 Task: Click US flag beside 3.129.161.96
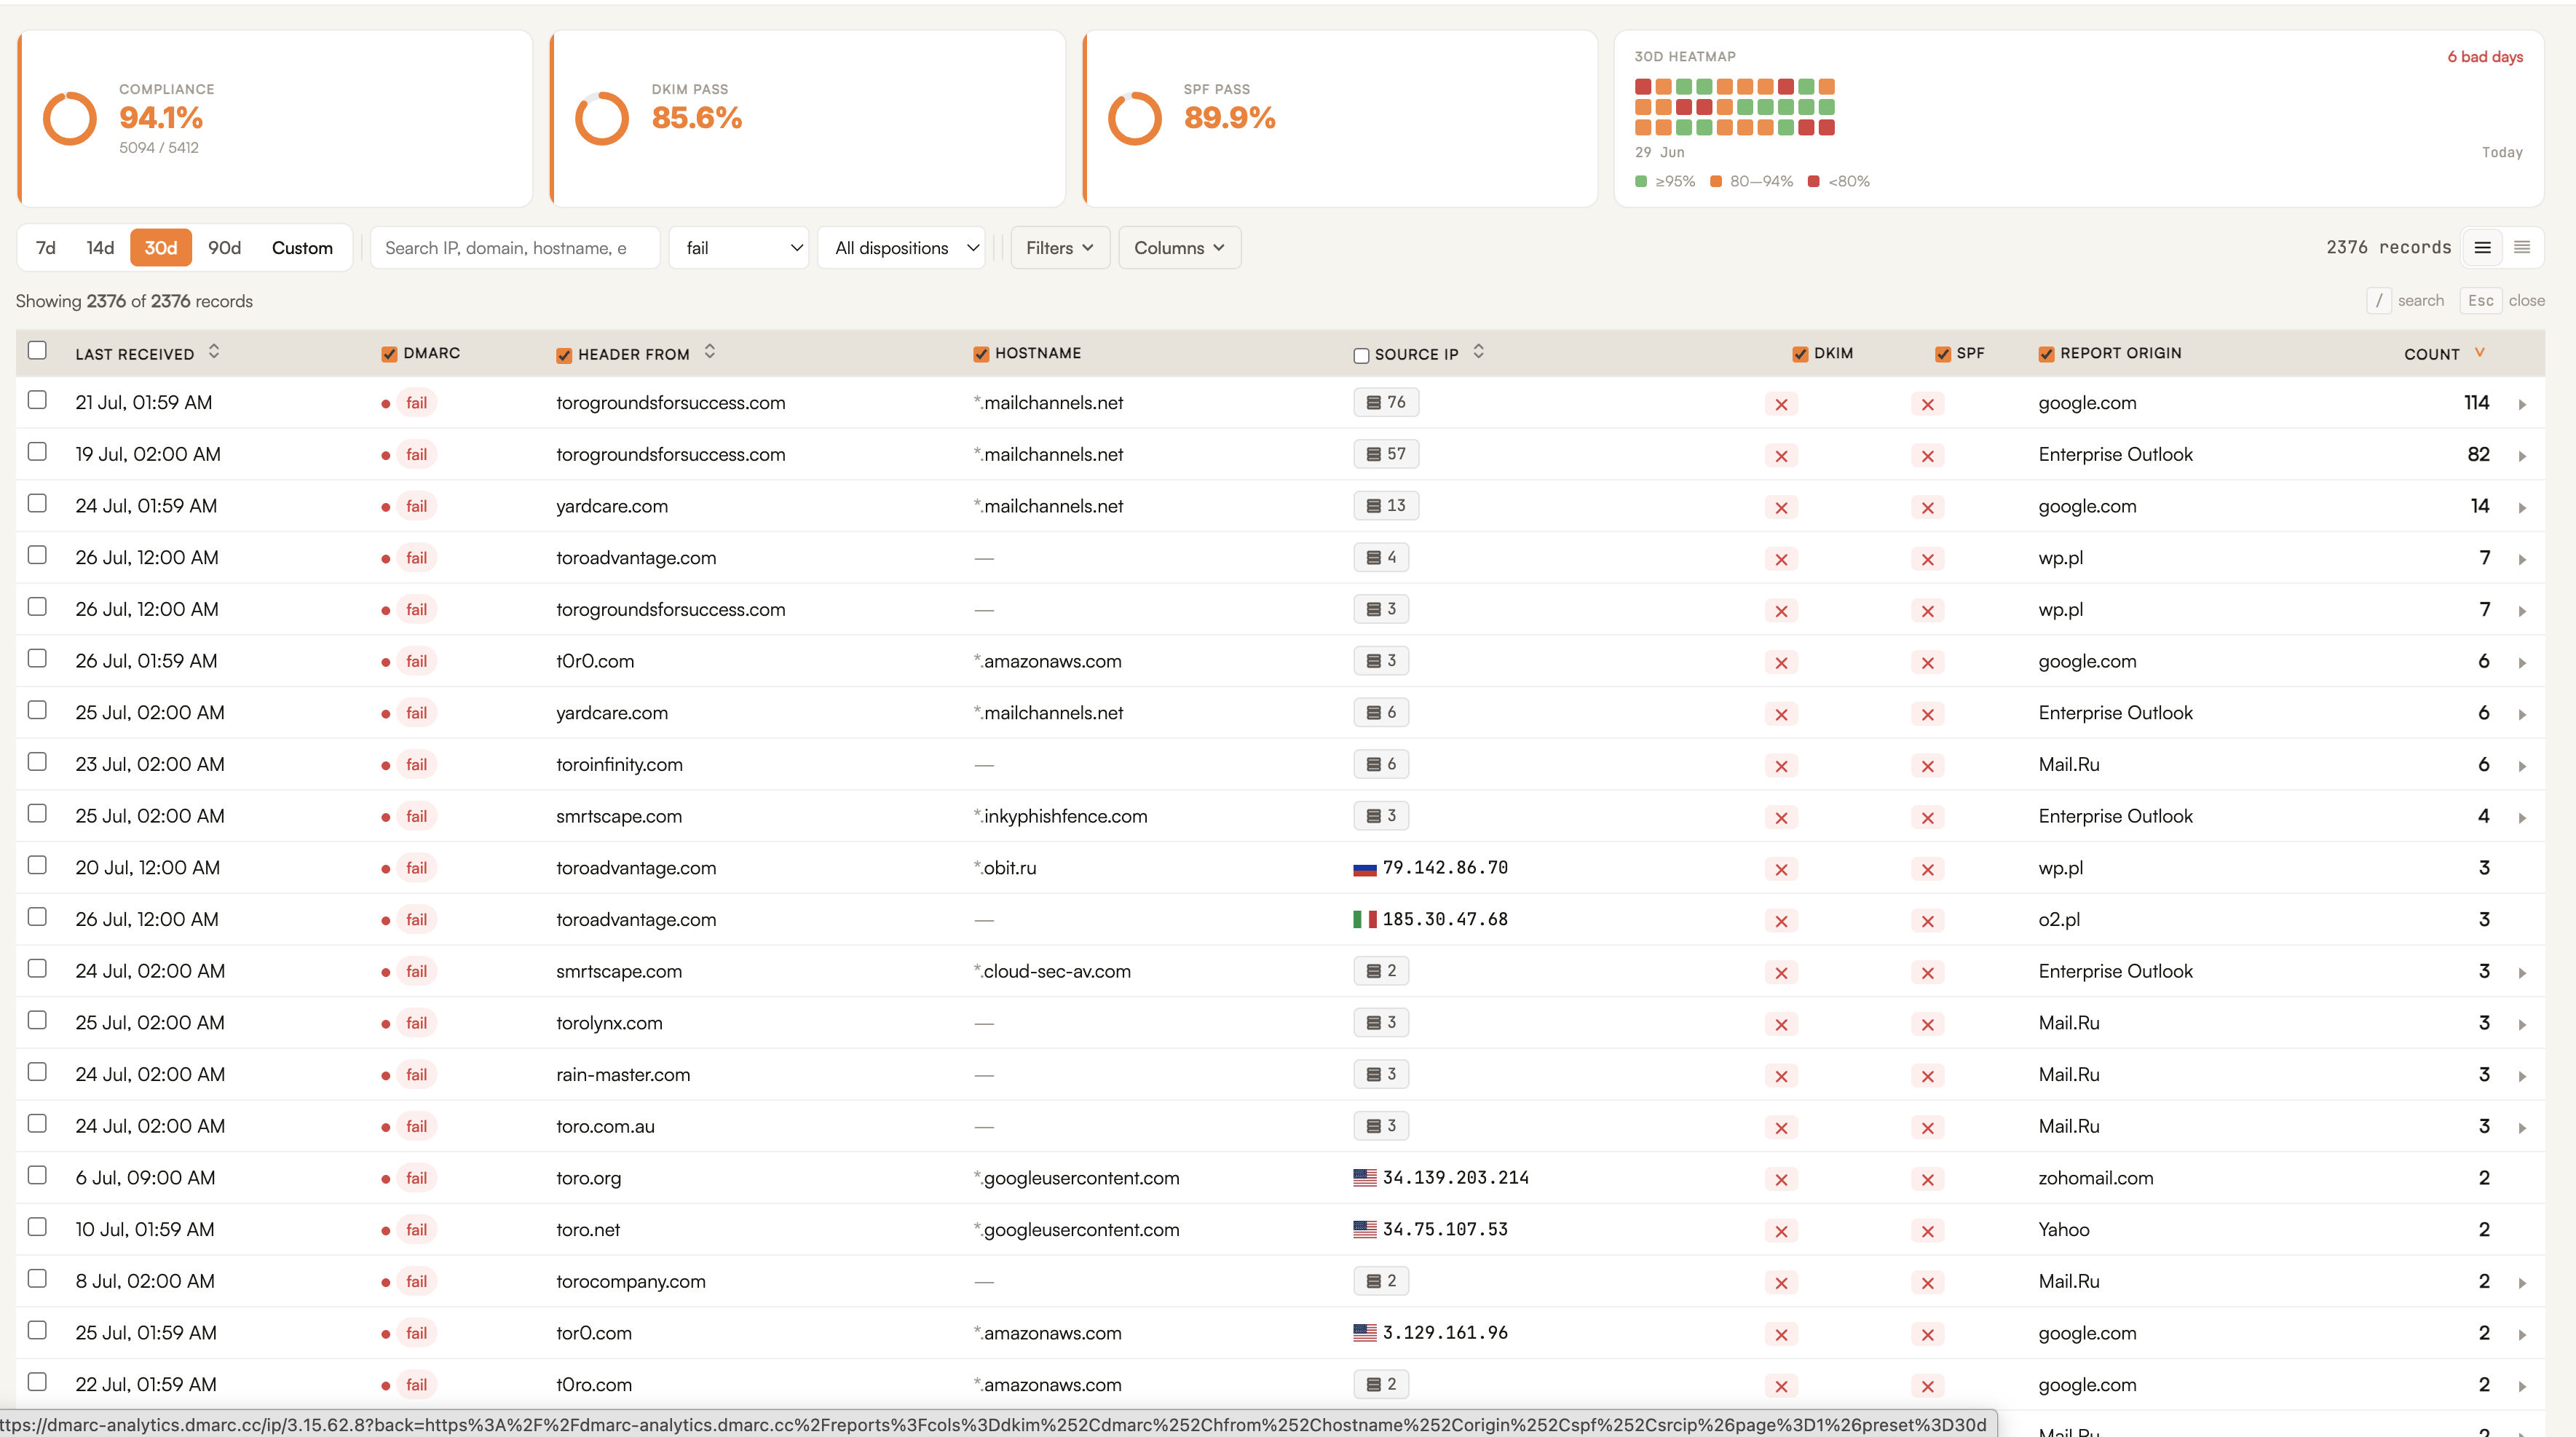click(x=1365, y=1333)
